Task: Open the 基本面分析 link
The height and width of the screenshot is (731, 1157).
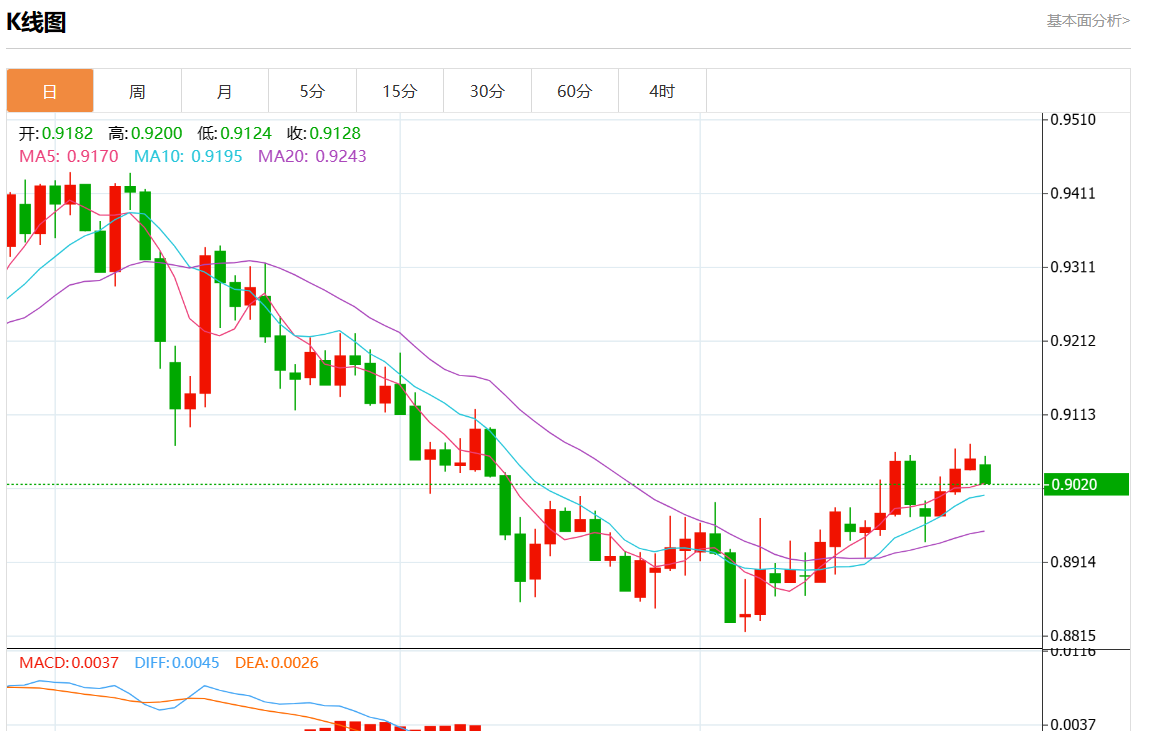Action: point(1088,21)
